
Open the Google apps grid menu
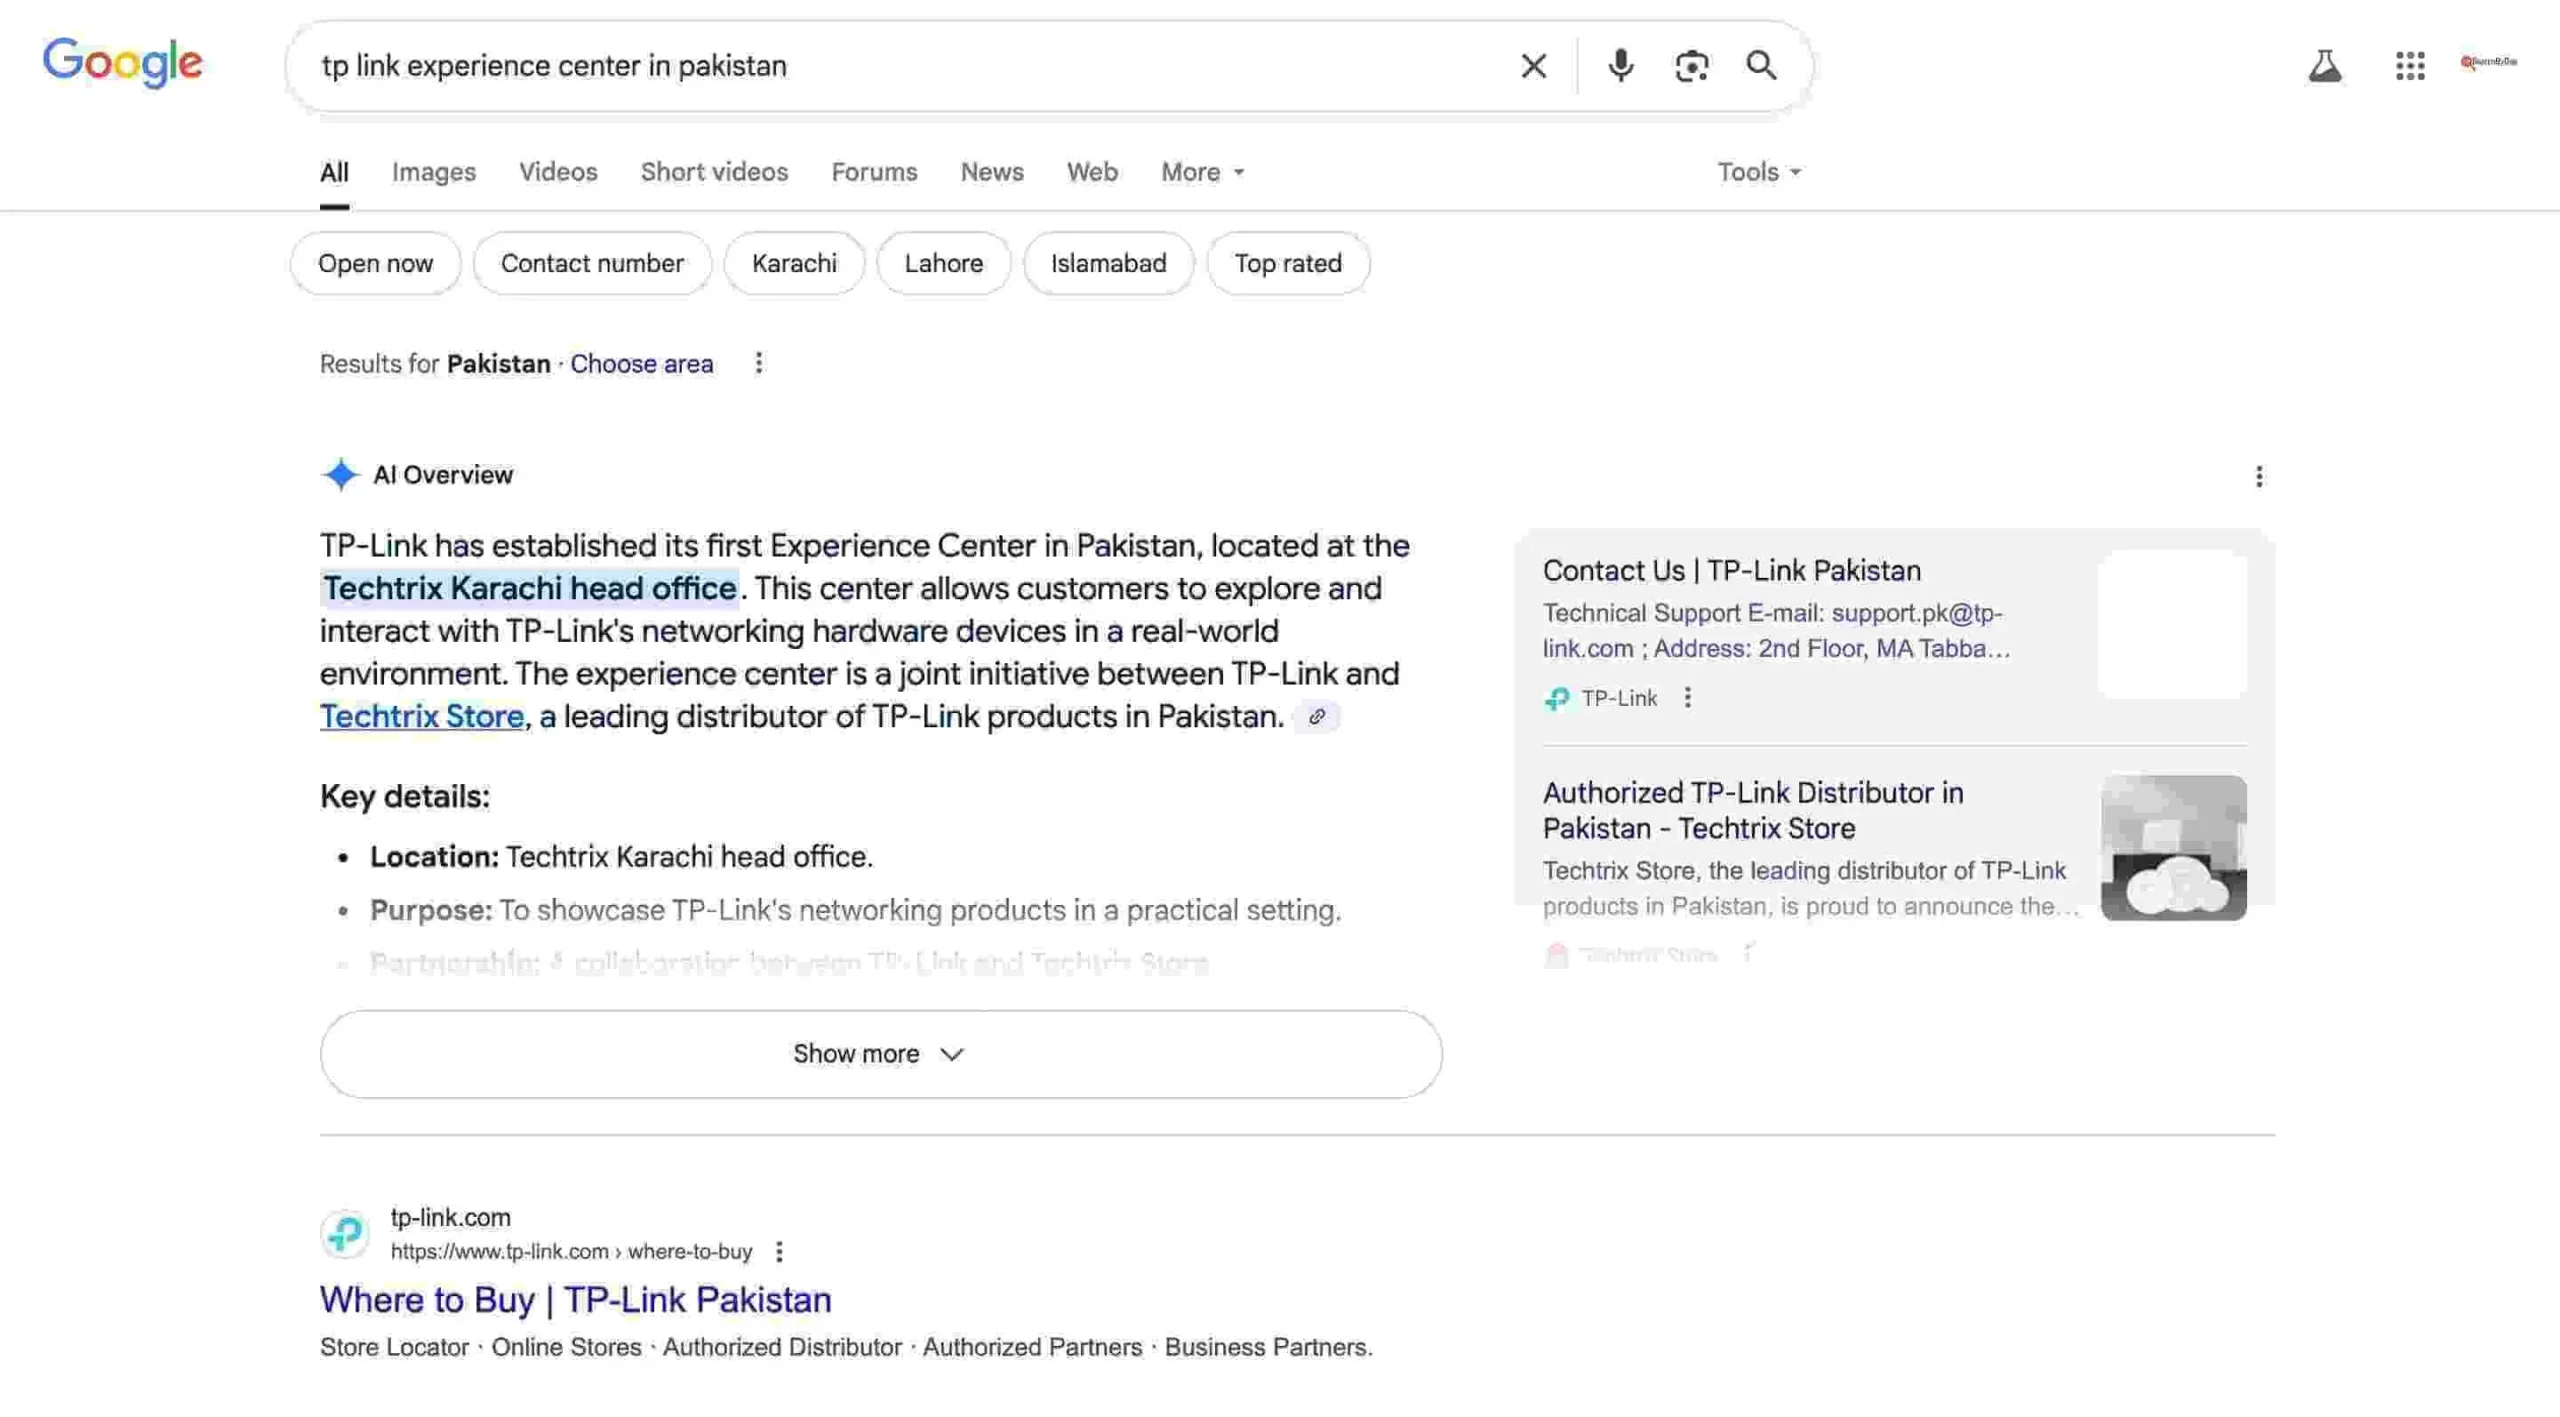(x=2410, y=65)
